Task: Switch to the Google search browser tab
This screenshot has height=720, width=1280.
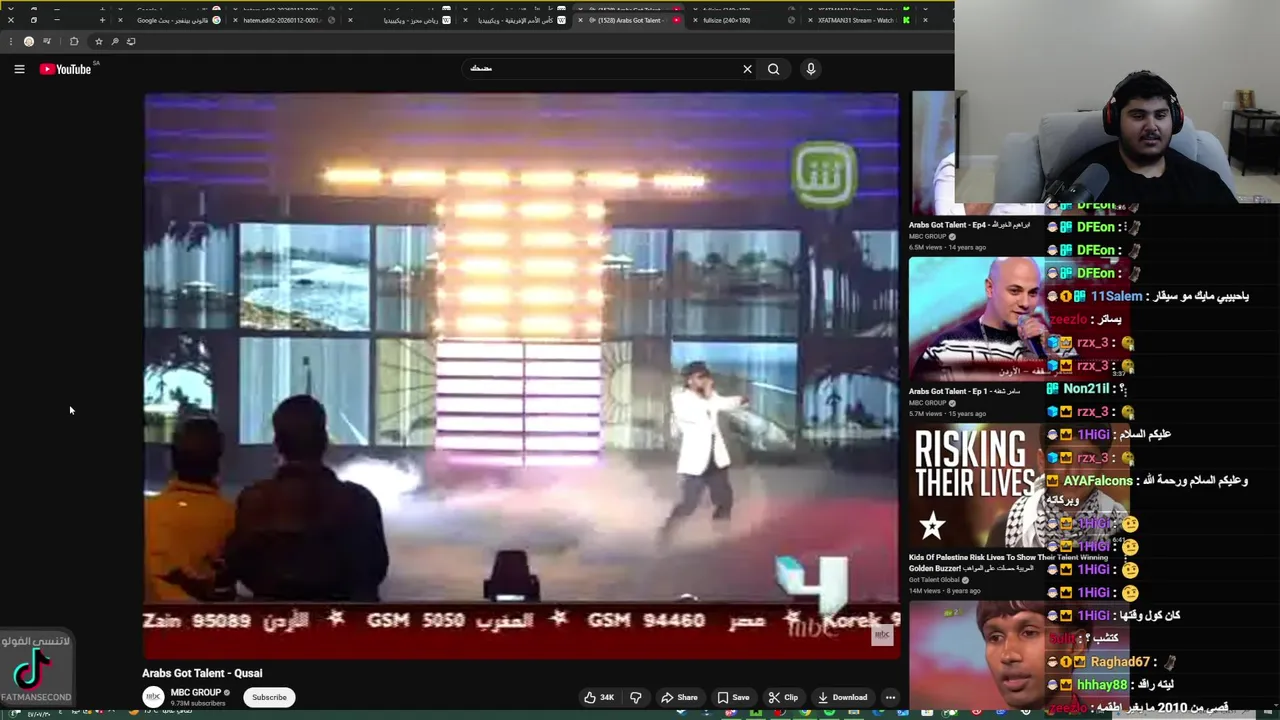Action: (172, 20)
